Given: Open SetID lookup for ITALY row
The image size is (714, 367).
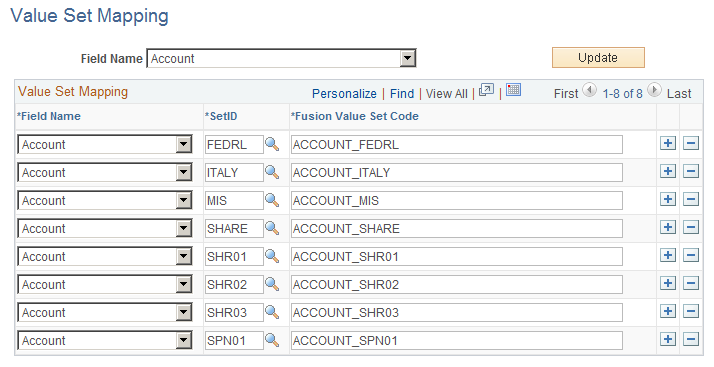Looking at the screenshot, I should 272,172.
